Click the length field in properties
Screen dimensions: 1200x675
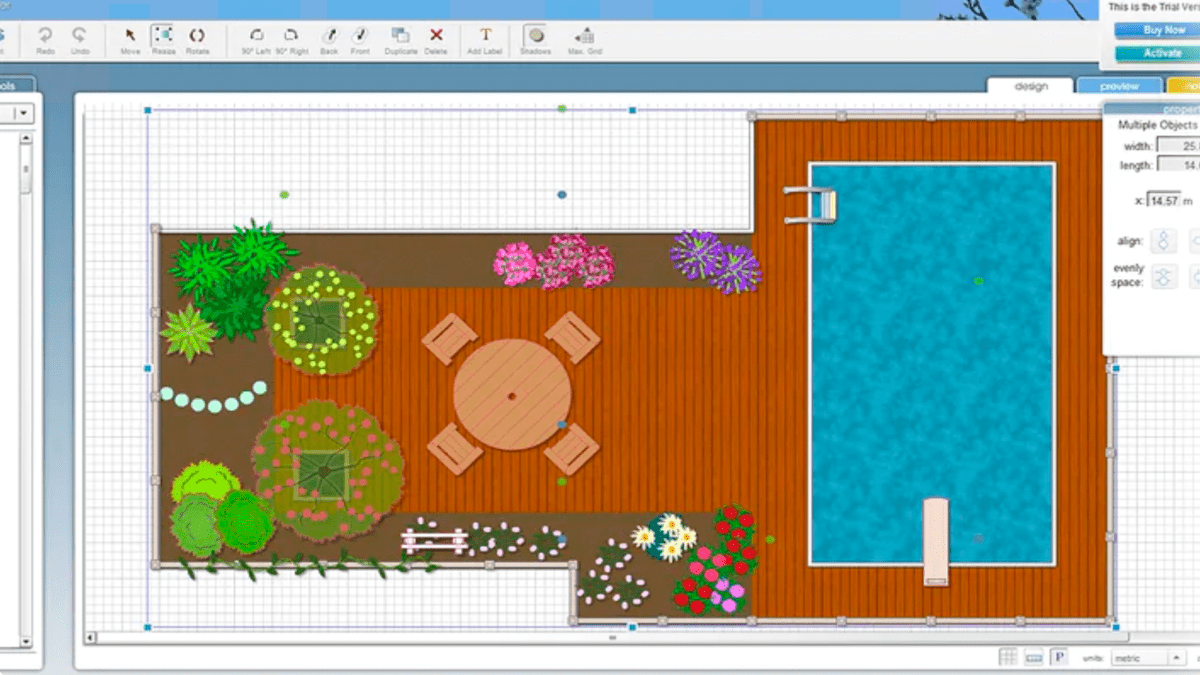click(x=1178, y=165)
